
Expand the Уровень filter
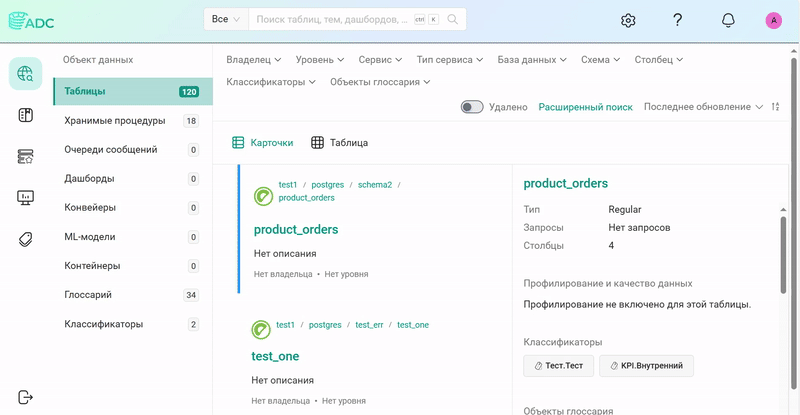320,60
